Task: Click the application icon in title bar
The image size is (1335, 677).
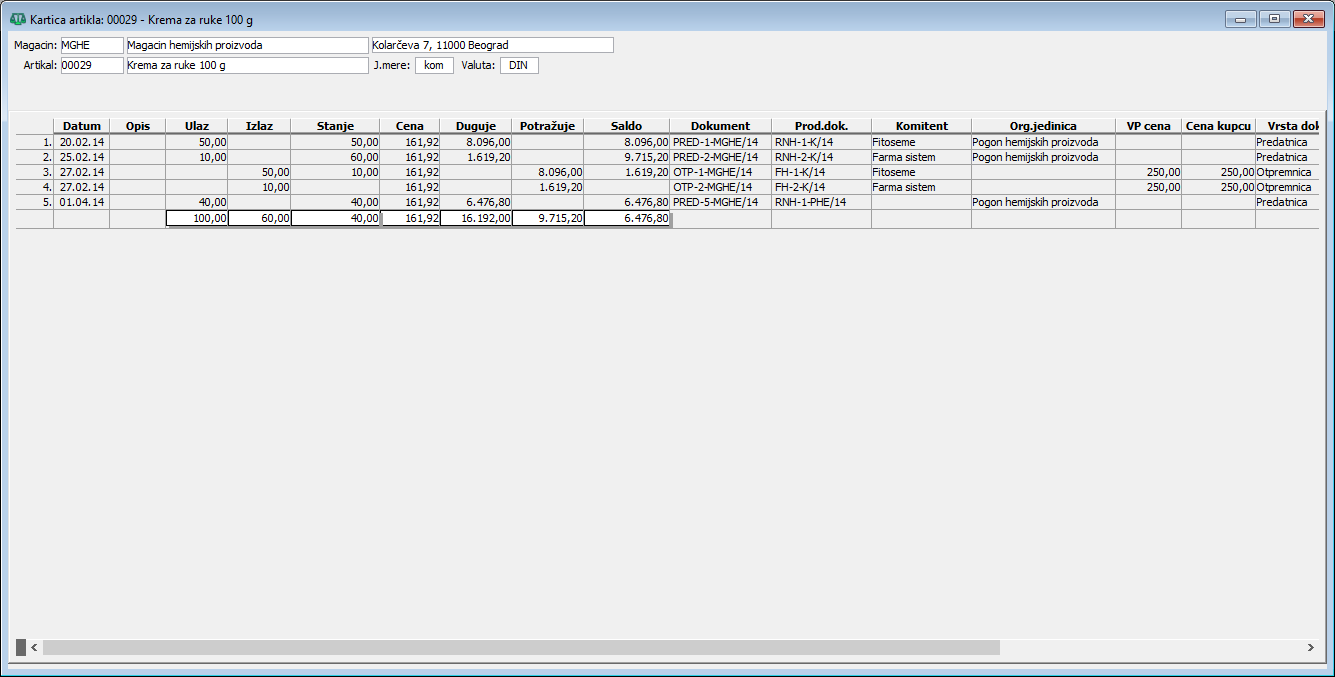Action: tap(17, 19)
